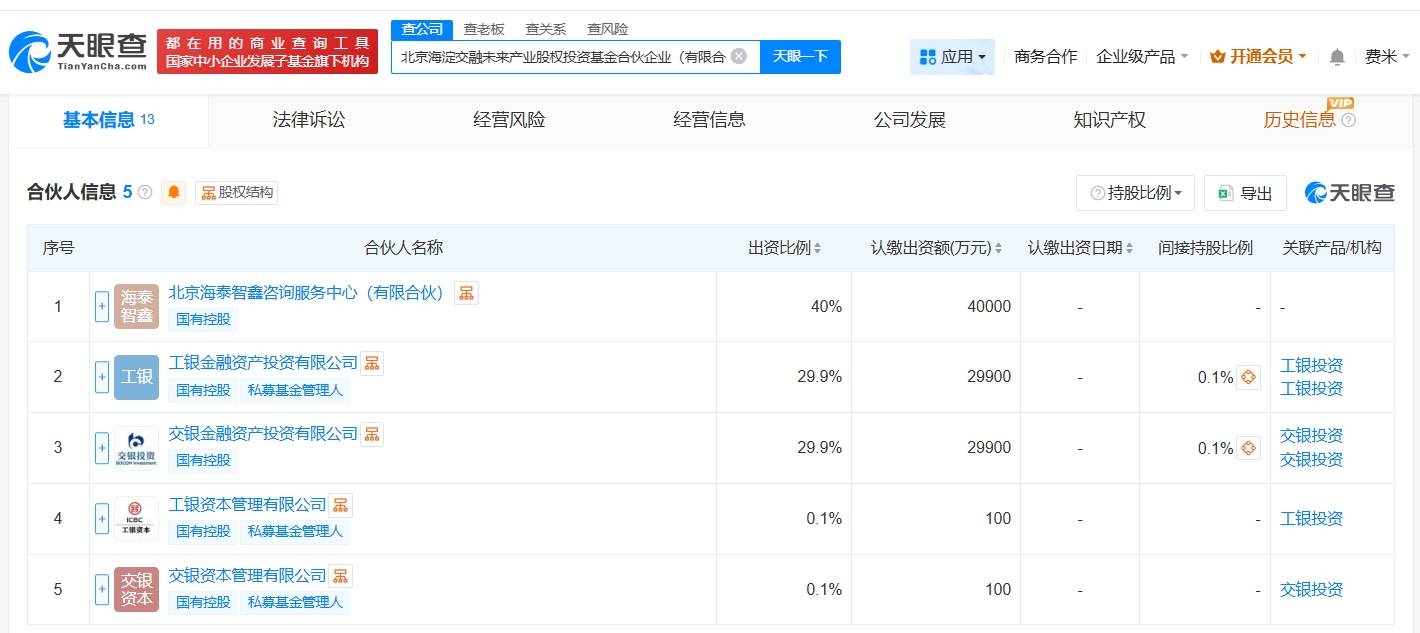Click equity chart icon beside 工银金融资产投资有限公司
This screenshot has width=1420, height=633.
[372, 363]
